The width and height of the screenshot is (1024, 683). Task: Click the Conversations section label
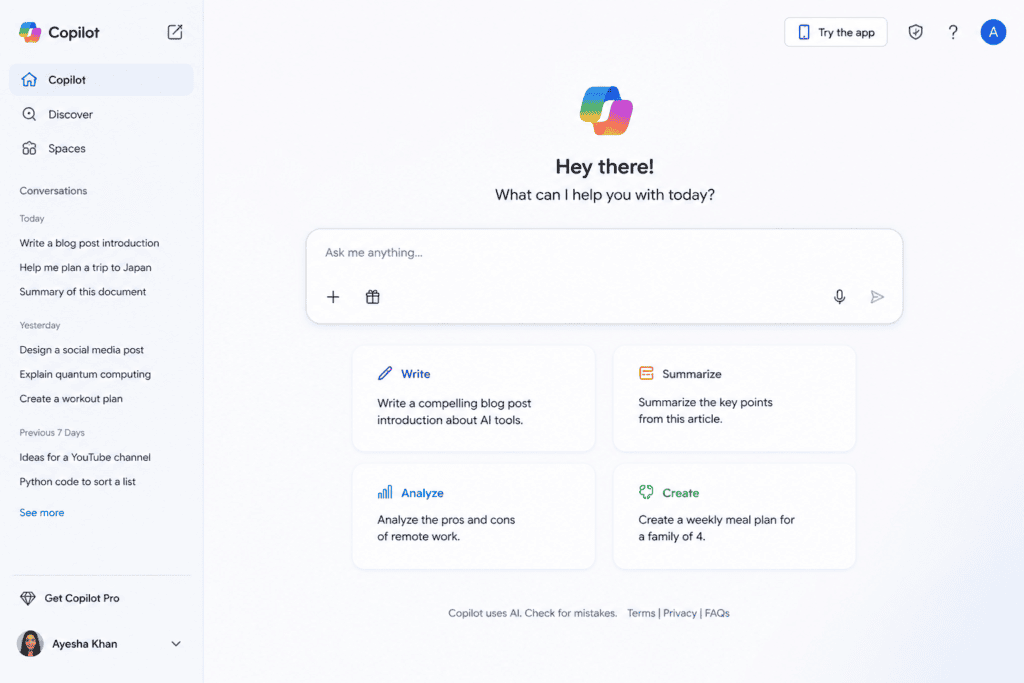(x=53, y=191)
